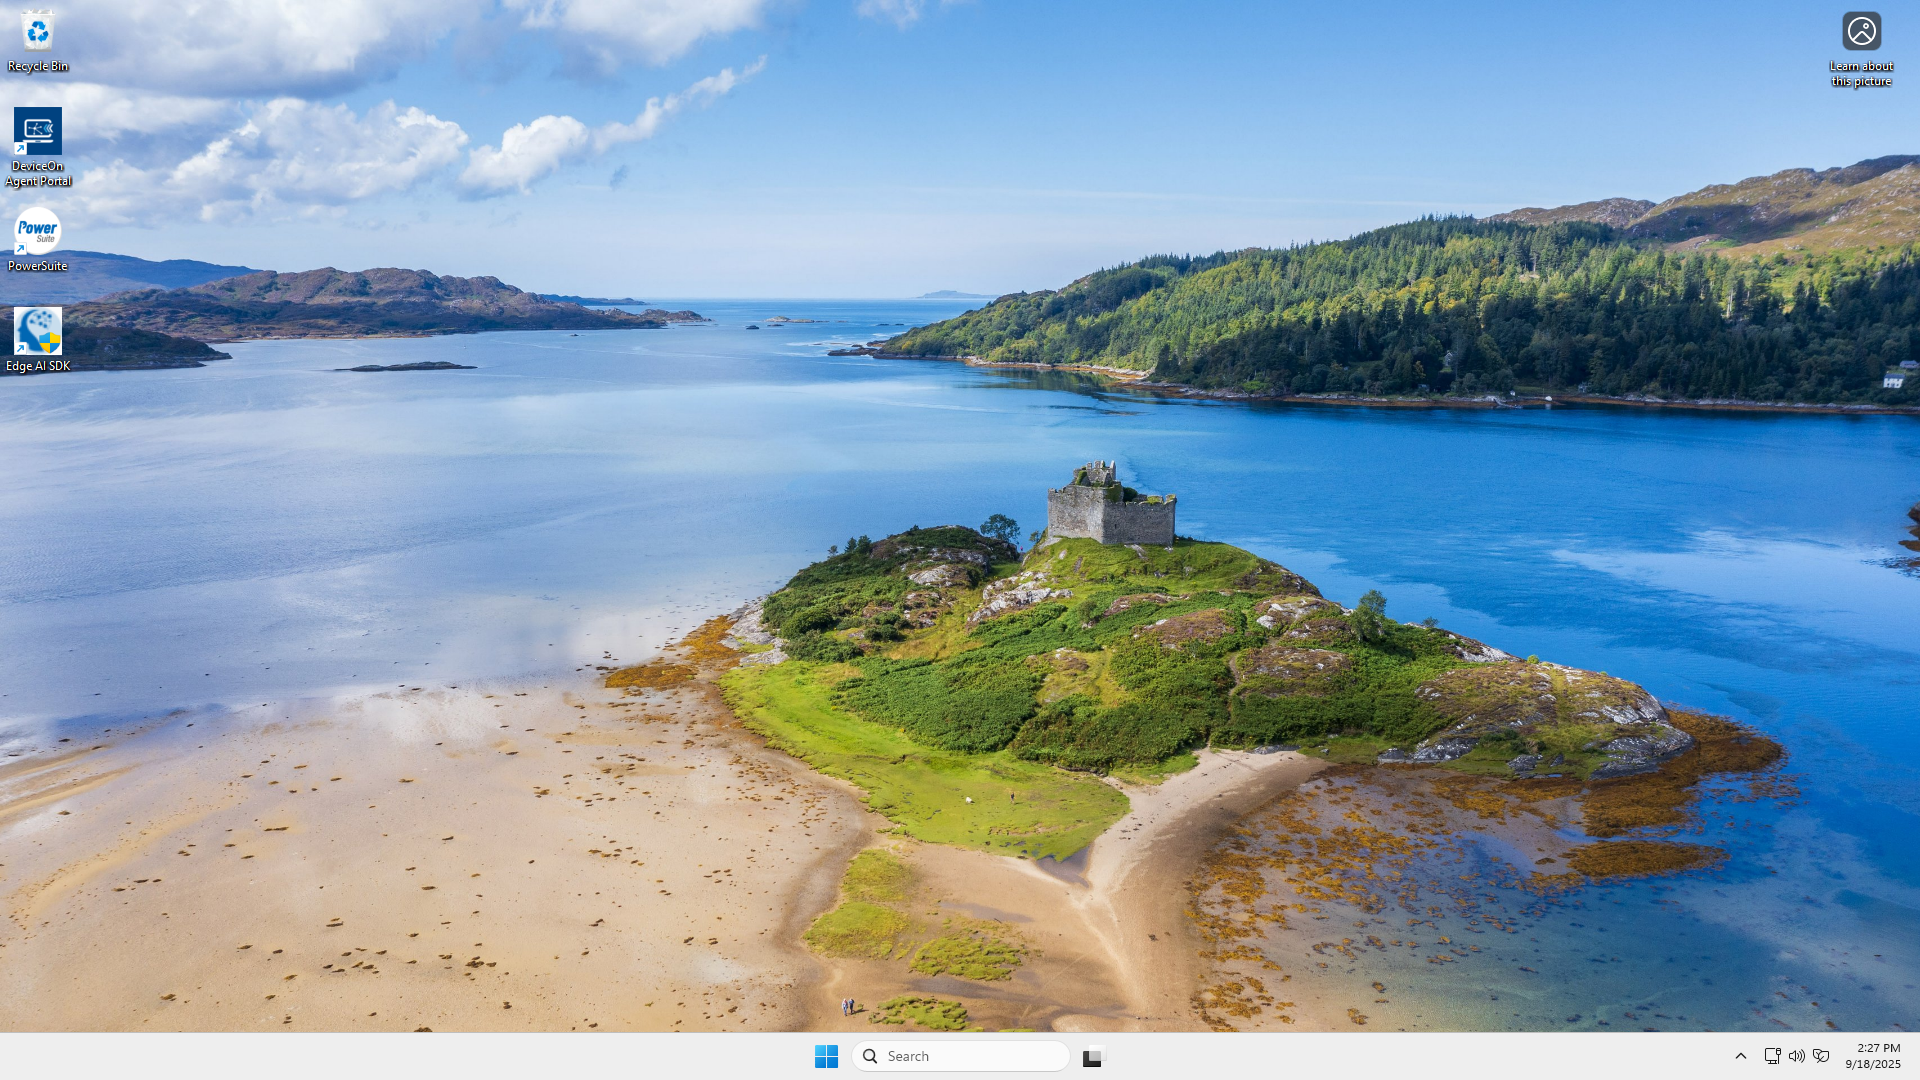
Task: Click the magnifier icon in Search
Action: click(x=870, y=1056)
